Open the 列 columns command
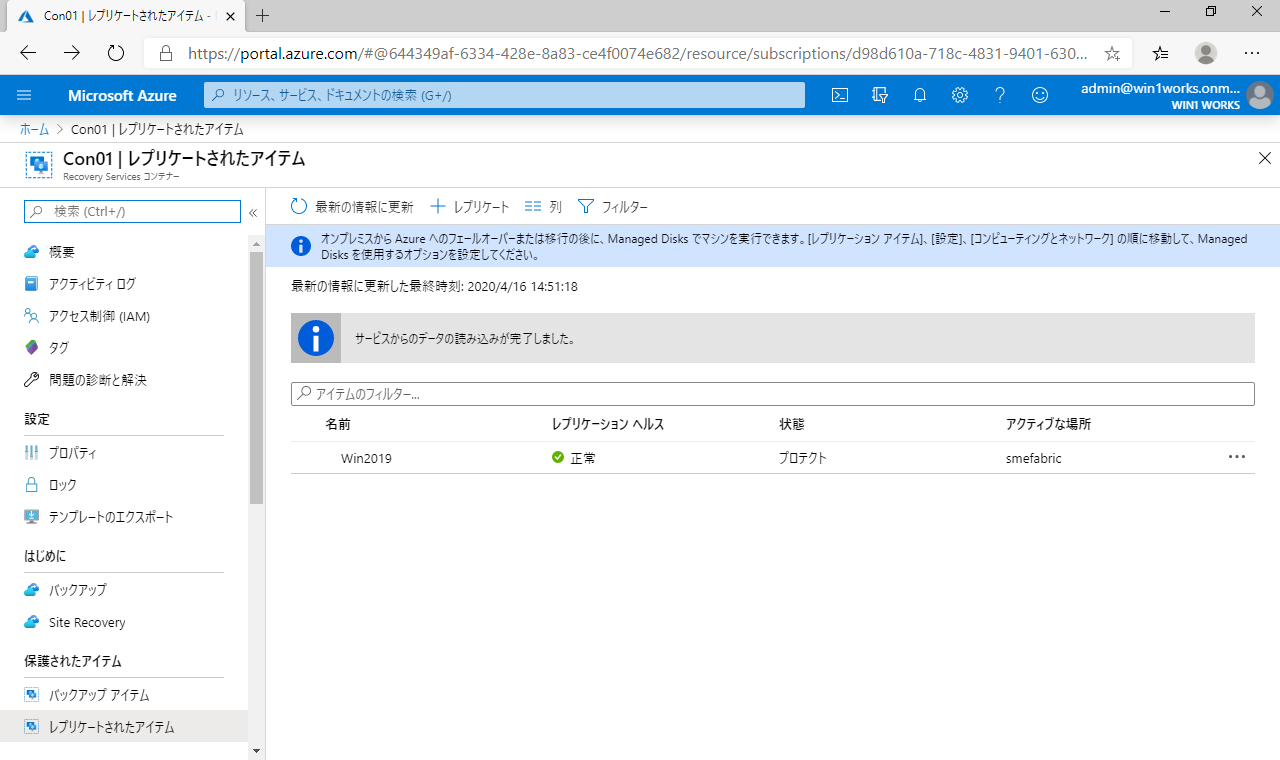 coord(543,206)
